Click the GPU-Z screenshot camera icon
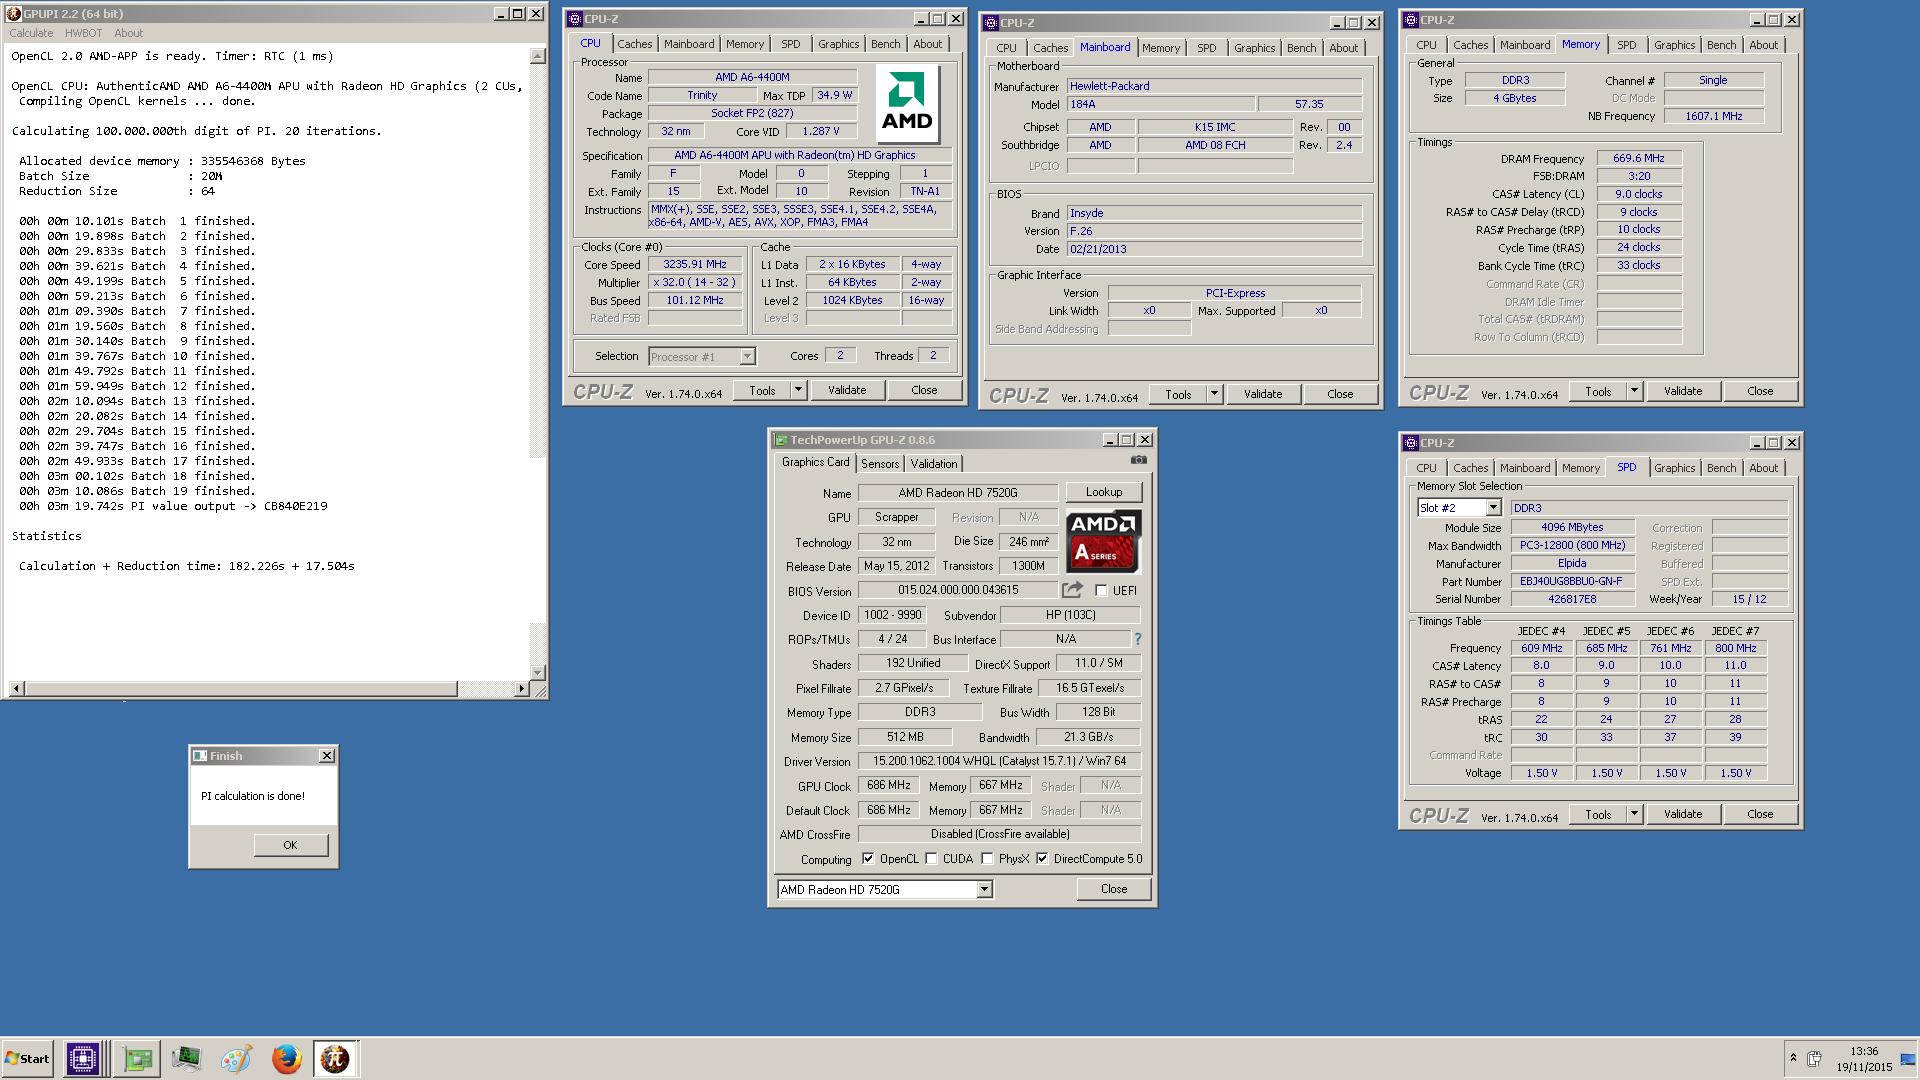The image size is (1920, 1080). tap(1138, 460)
